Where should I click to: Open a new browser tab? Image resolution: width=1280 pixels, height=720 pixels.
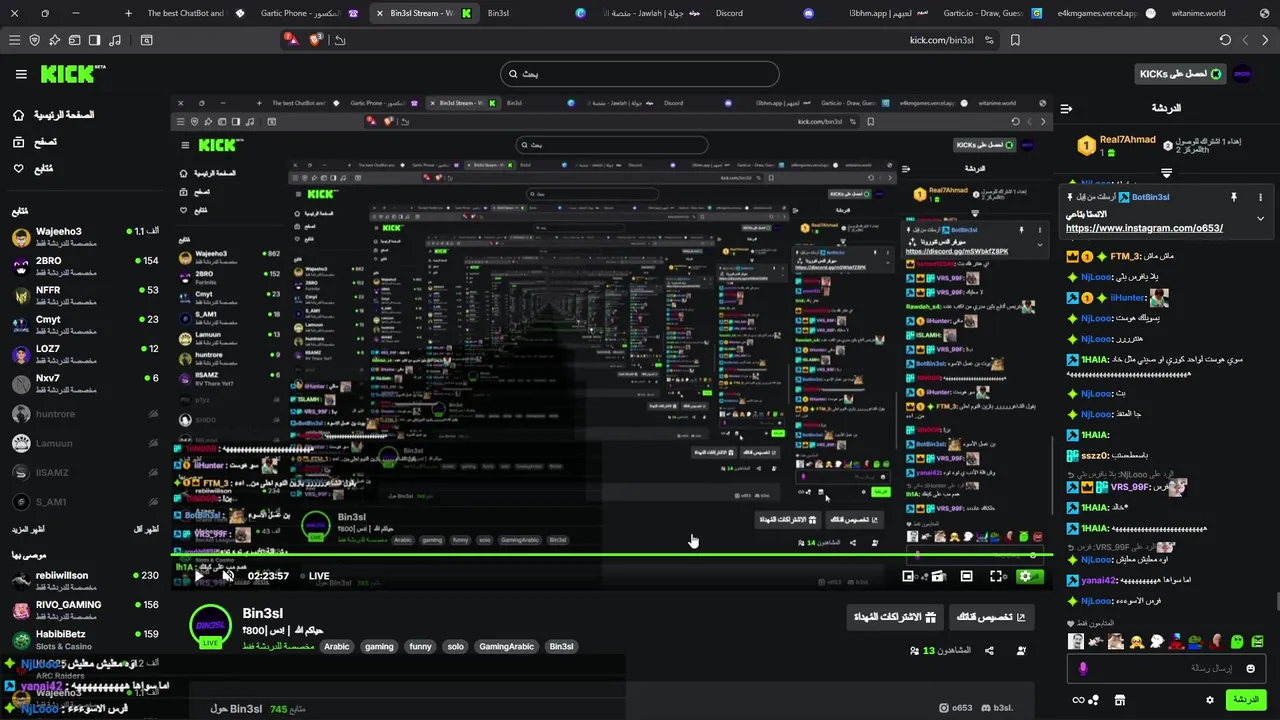pyautogui.click(x=128, y=13)
